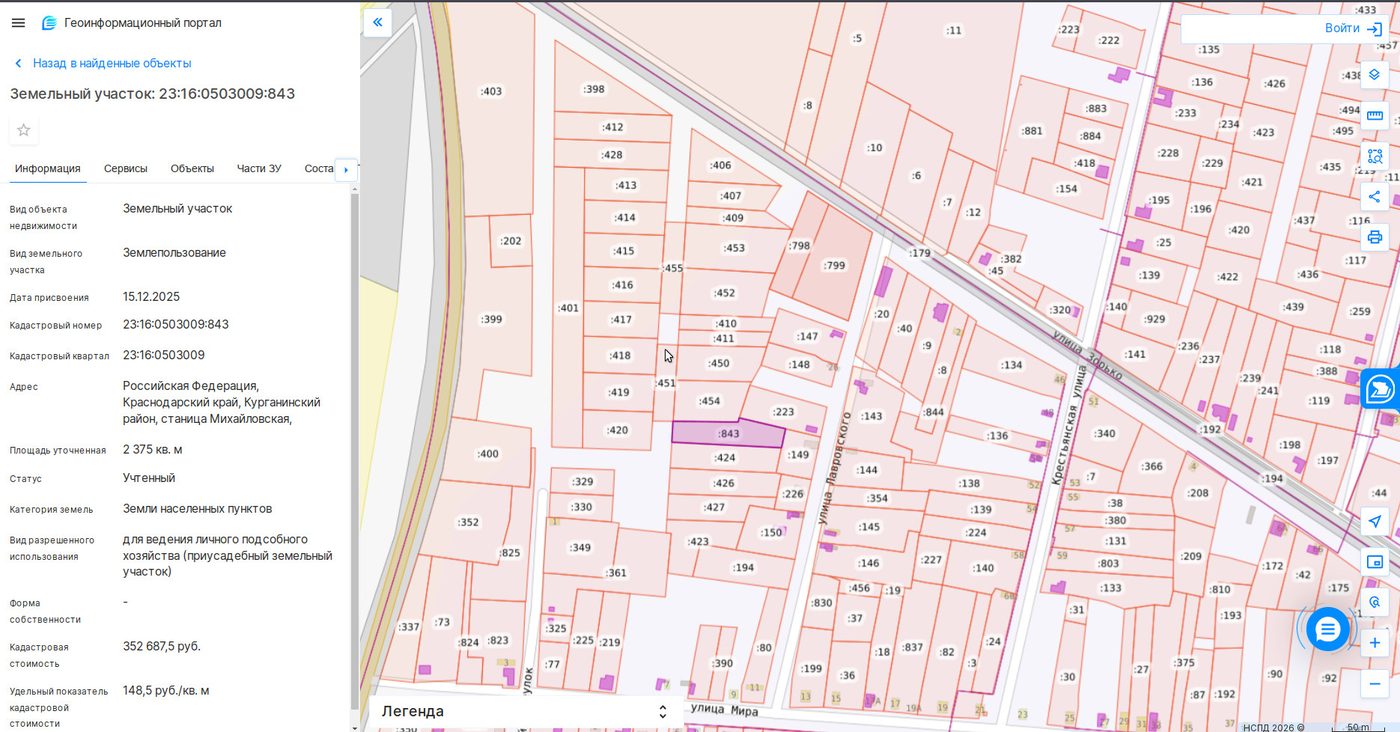Click parcel label :403 on the map

491,91
